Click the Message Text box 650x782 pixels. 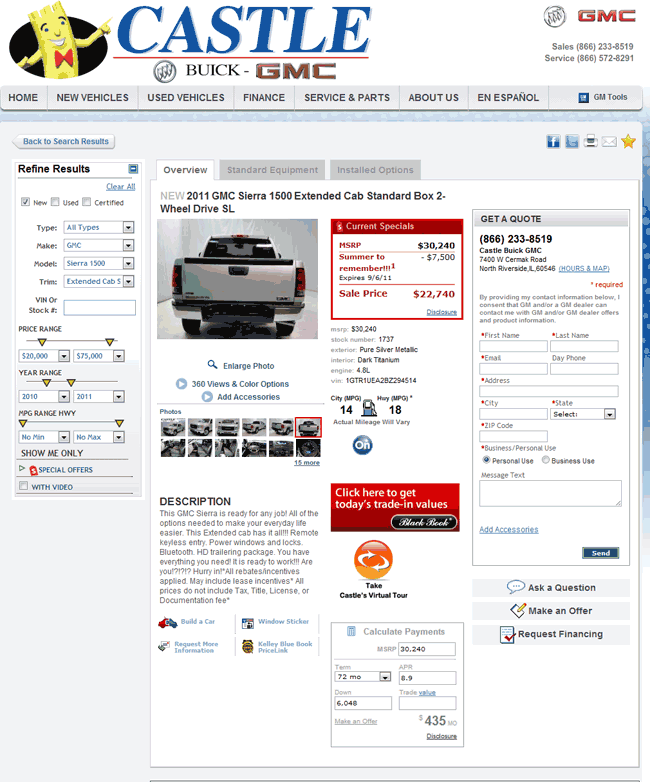coord(550,493)
